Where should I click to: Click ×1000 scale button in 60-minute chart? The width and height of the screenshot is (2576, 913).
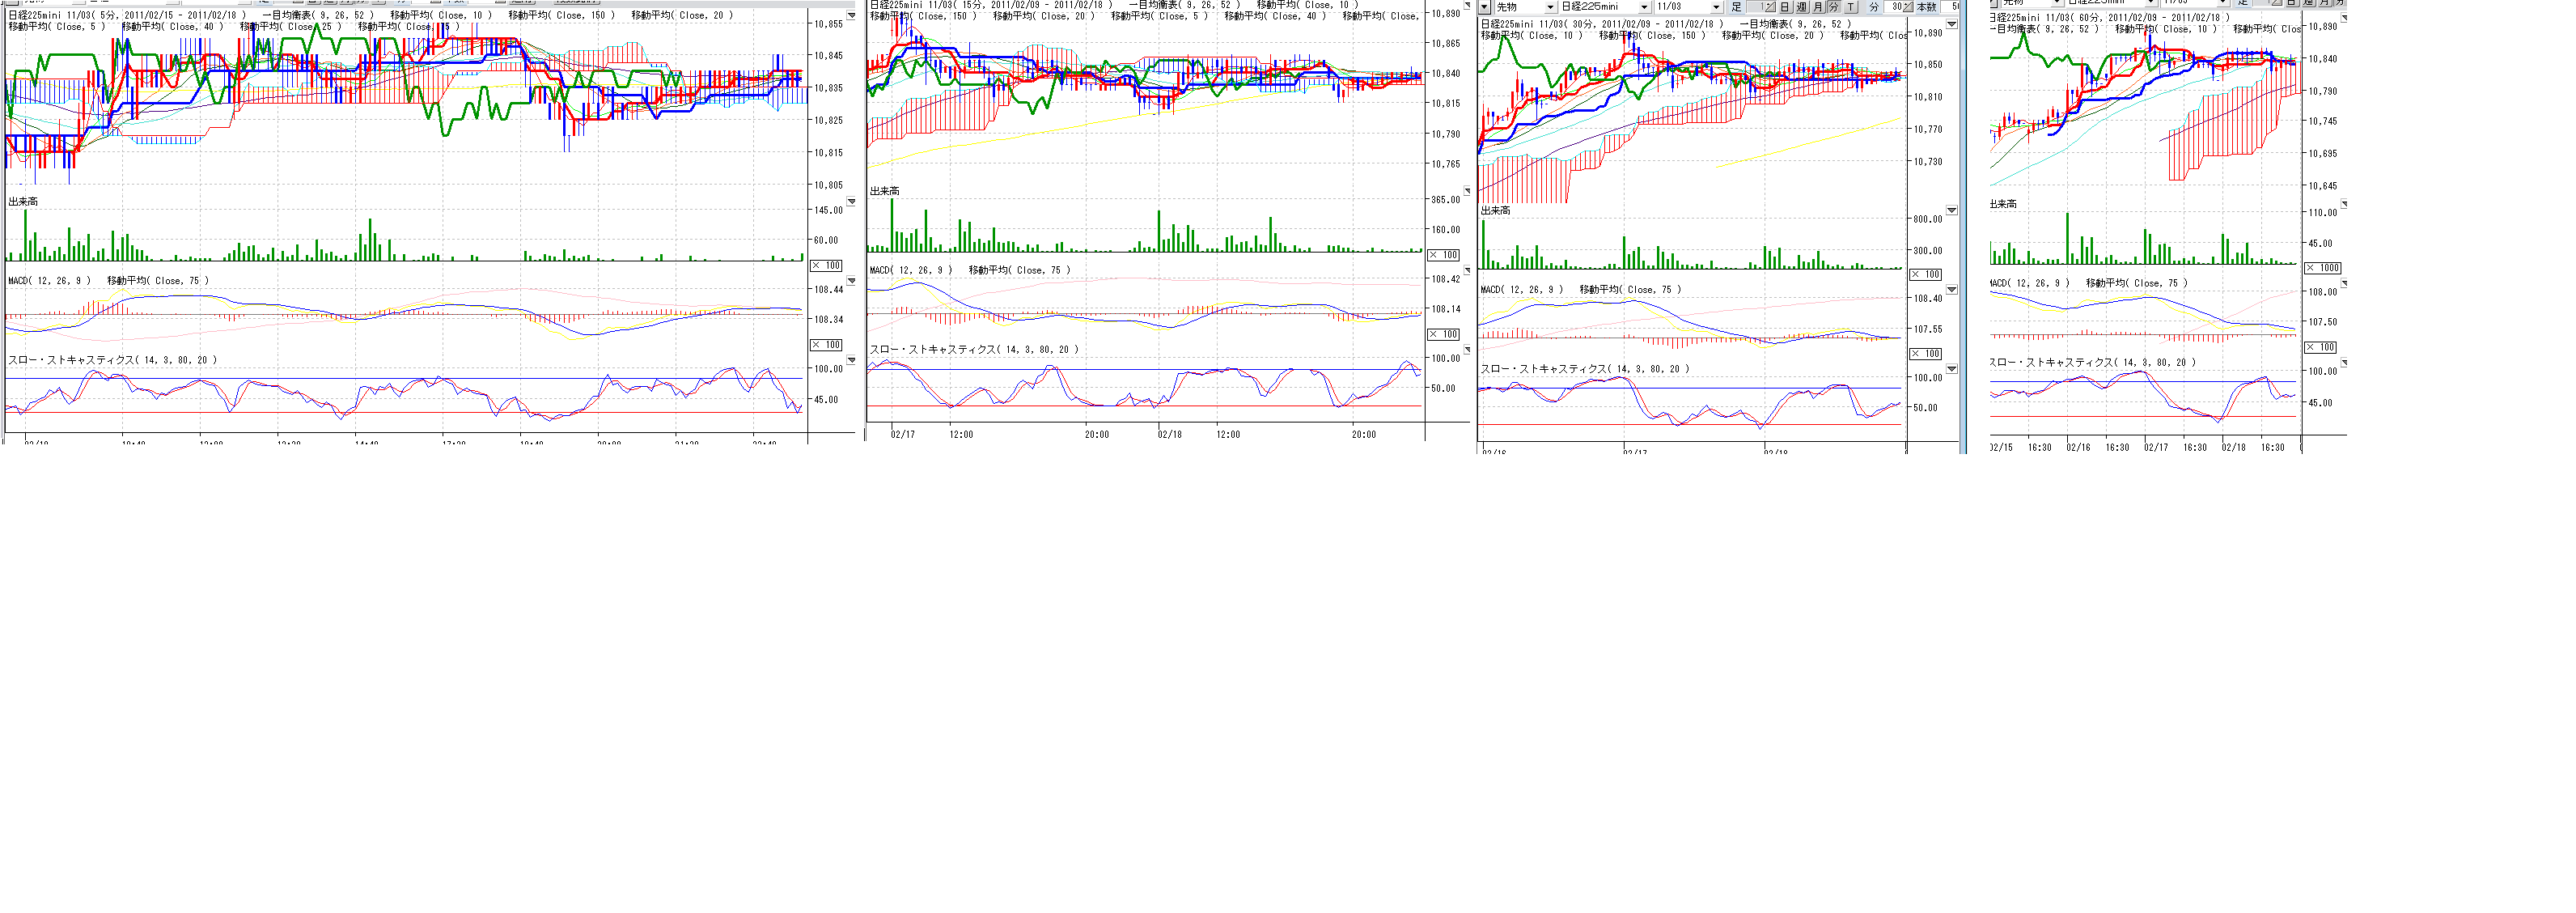pyautogui.click(x=2322, y=268)
